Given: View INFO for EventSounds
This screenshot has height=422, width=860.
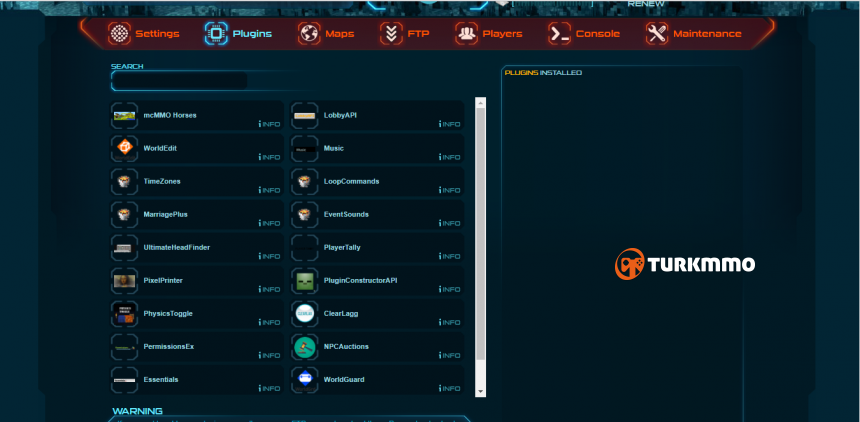Looking at the screenshot, I should tap(449, 223).
